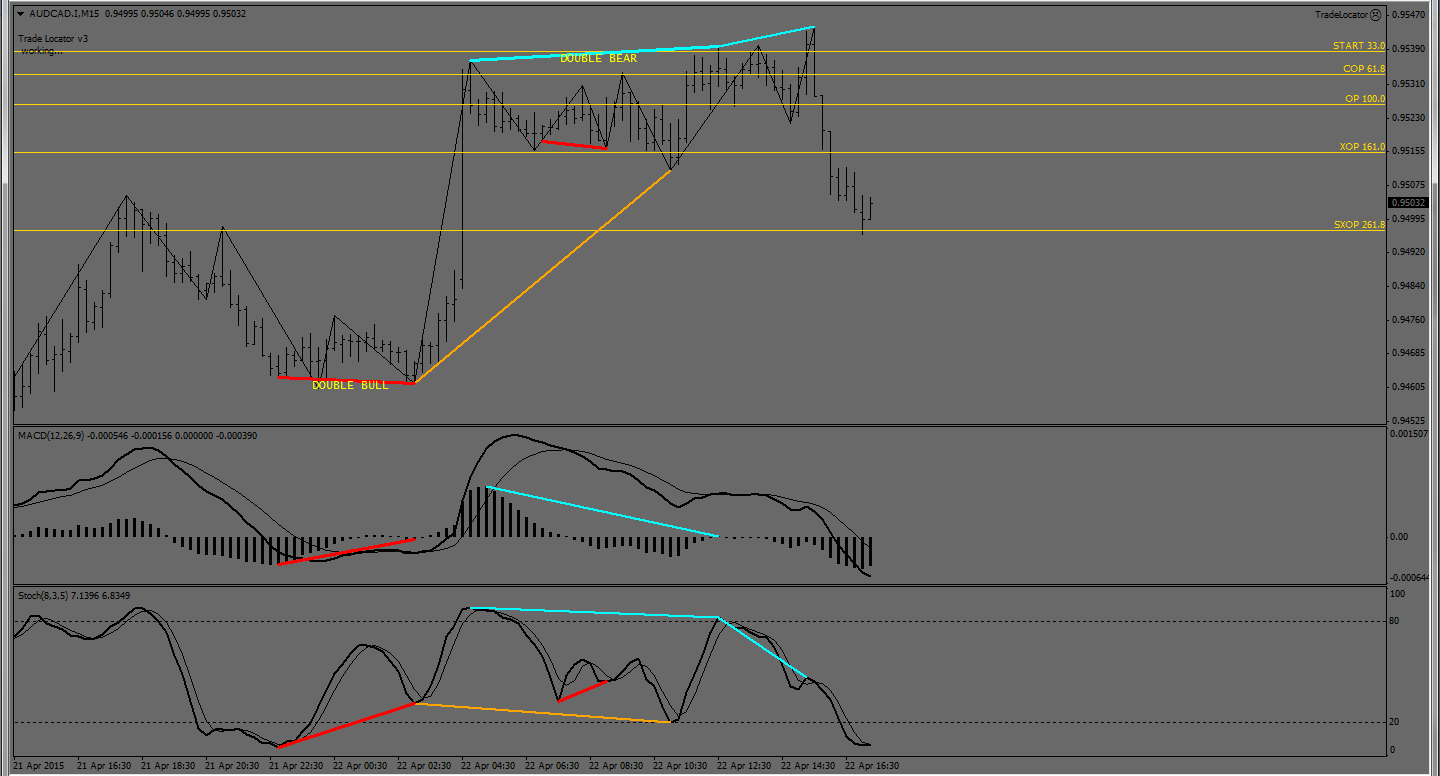
Task: Click the "22 Apr 16:30" time axis label
Action: pyautogui.click(x=872, y=766)
